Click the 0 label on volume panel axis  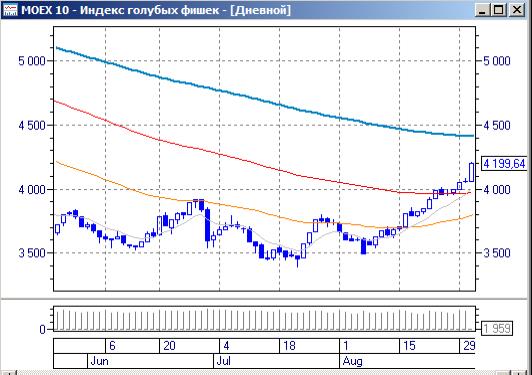point(42,329)
